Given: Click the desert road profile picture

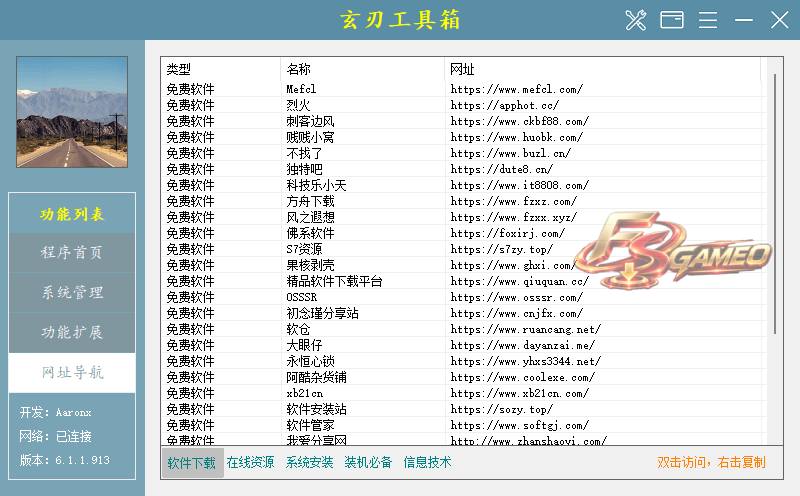Looking at the screenshot, I should pos(72,112).
